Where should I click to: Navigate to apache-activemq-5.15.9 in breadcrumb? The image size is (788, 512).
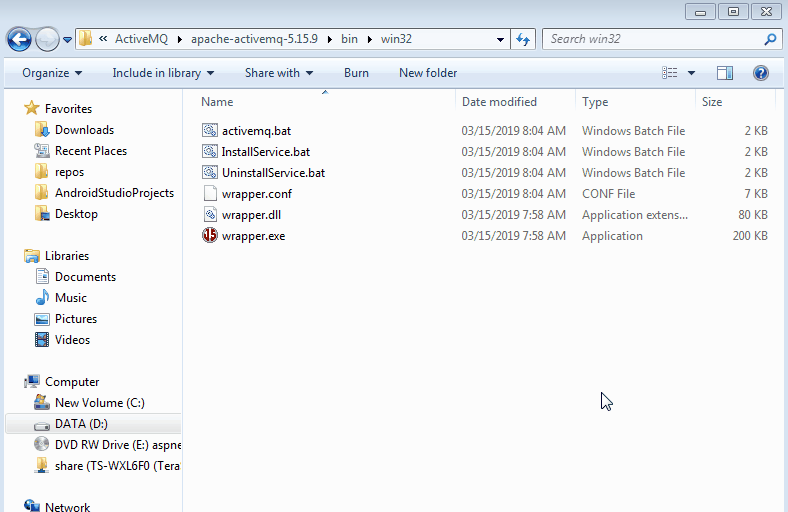tap(254, 39)
